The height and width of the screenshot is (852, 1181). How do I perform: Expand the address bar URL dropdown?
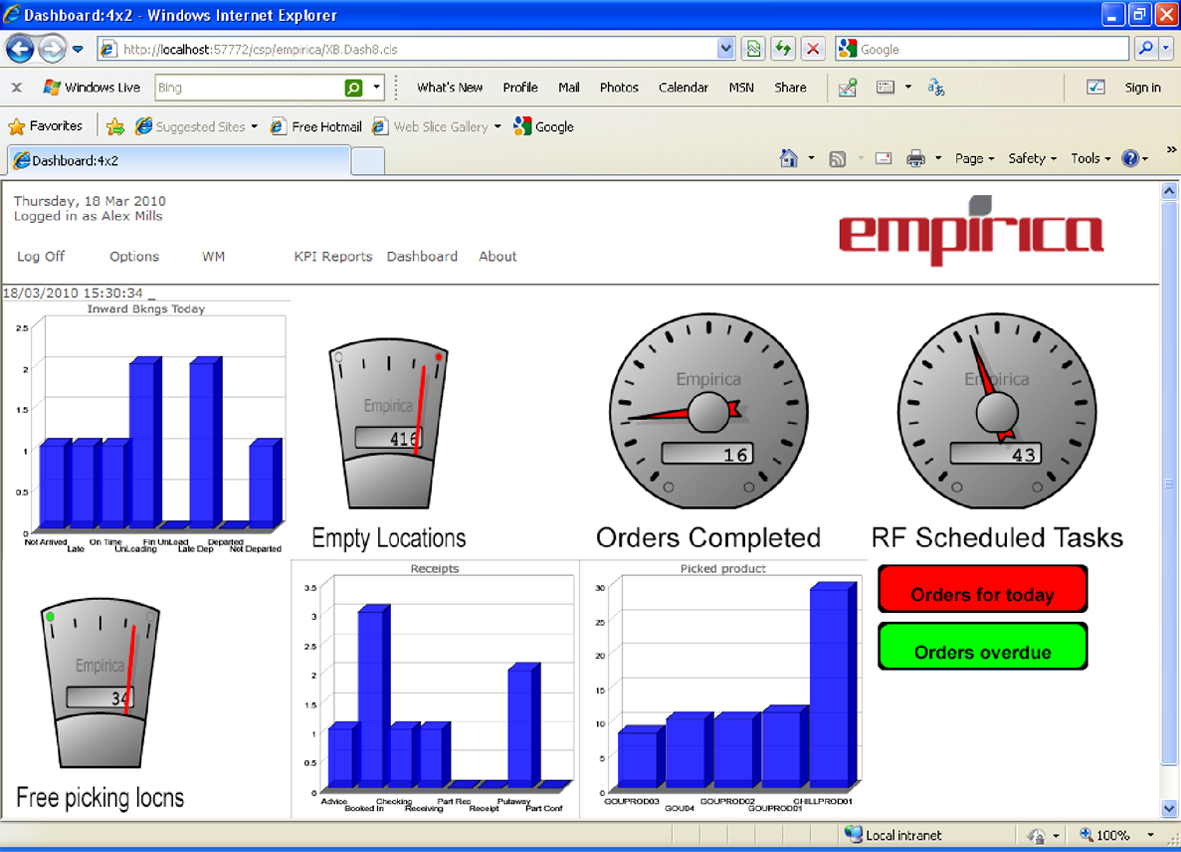tap(726, 49)
